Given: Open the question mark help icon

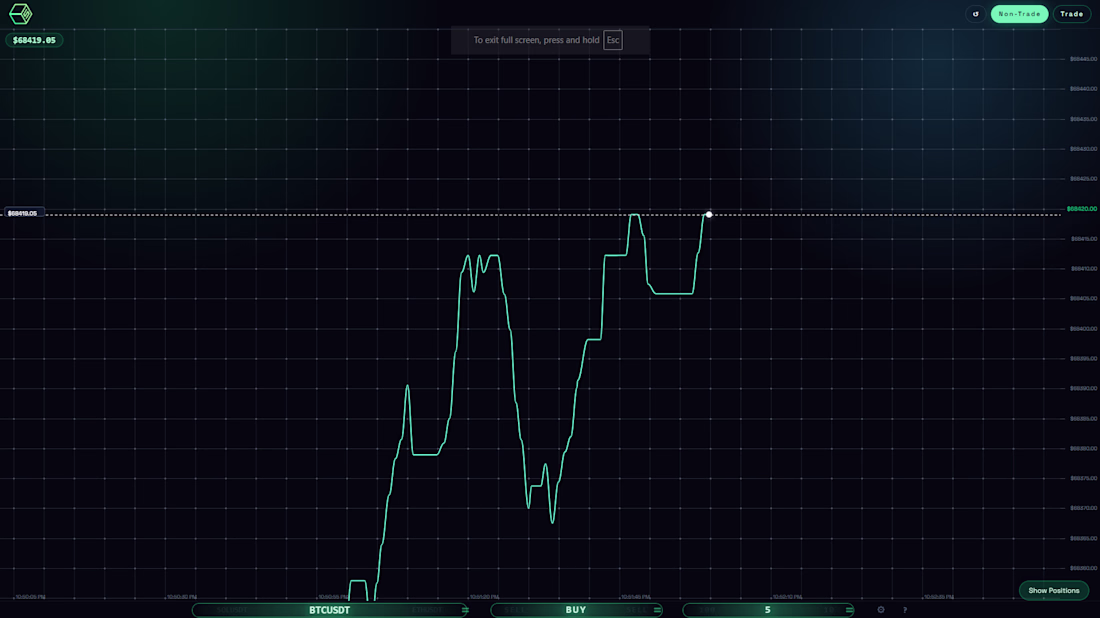Looking at the screenshot, I should (905, 610).
